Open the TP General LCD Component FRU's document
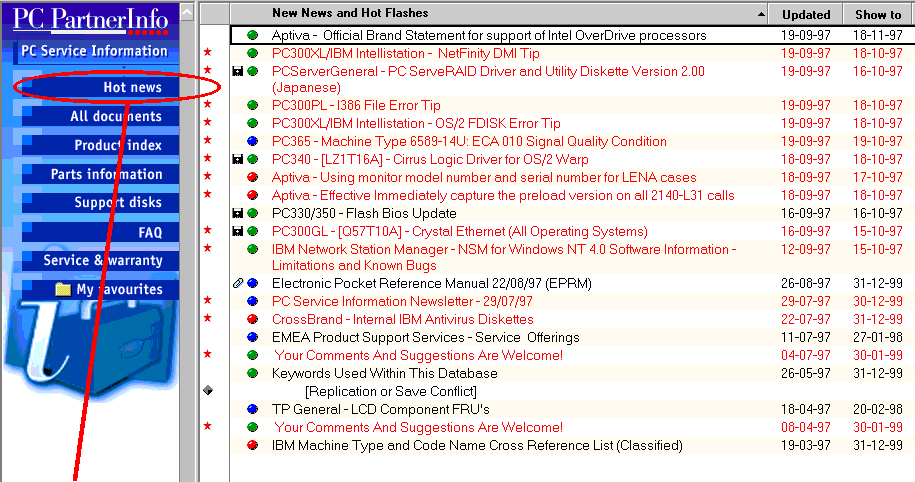The width and height of the screenshot is (915, 482). [381, 409]
